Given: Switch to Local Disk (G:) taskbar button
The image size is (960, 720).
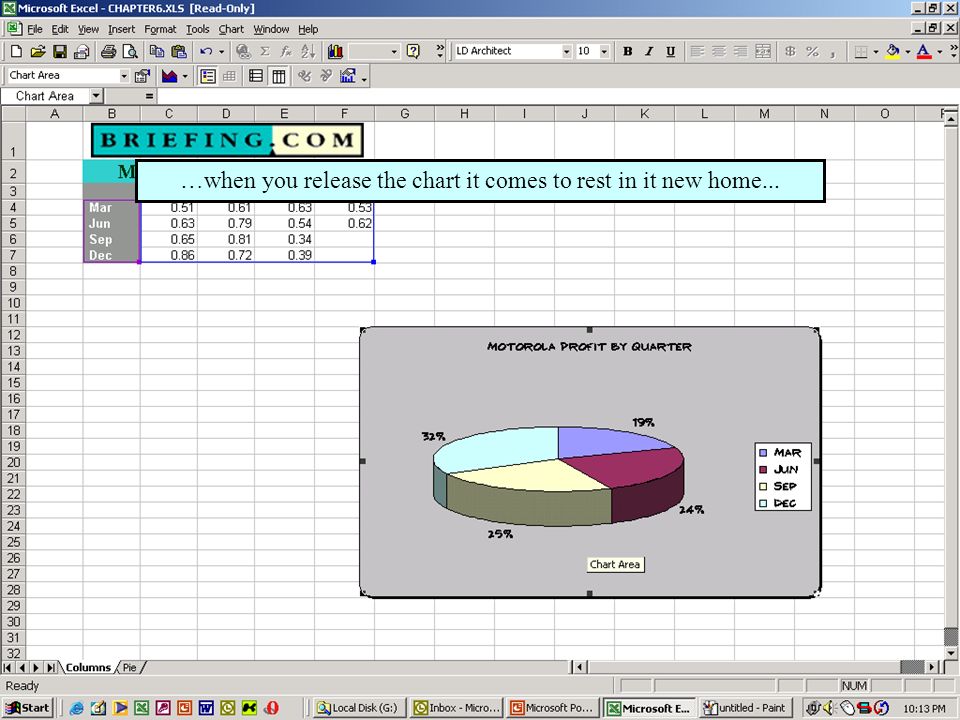Looking at the screenshot, I should tap(357, 708).
